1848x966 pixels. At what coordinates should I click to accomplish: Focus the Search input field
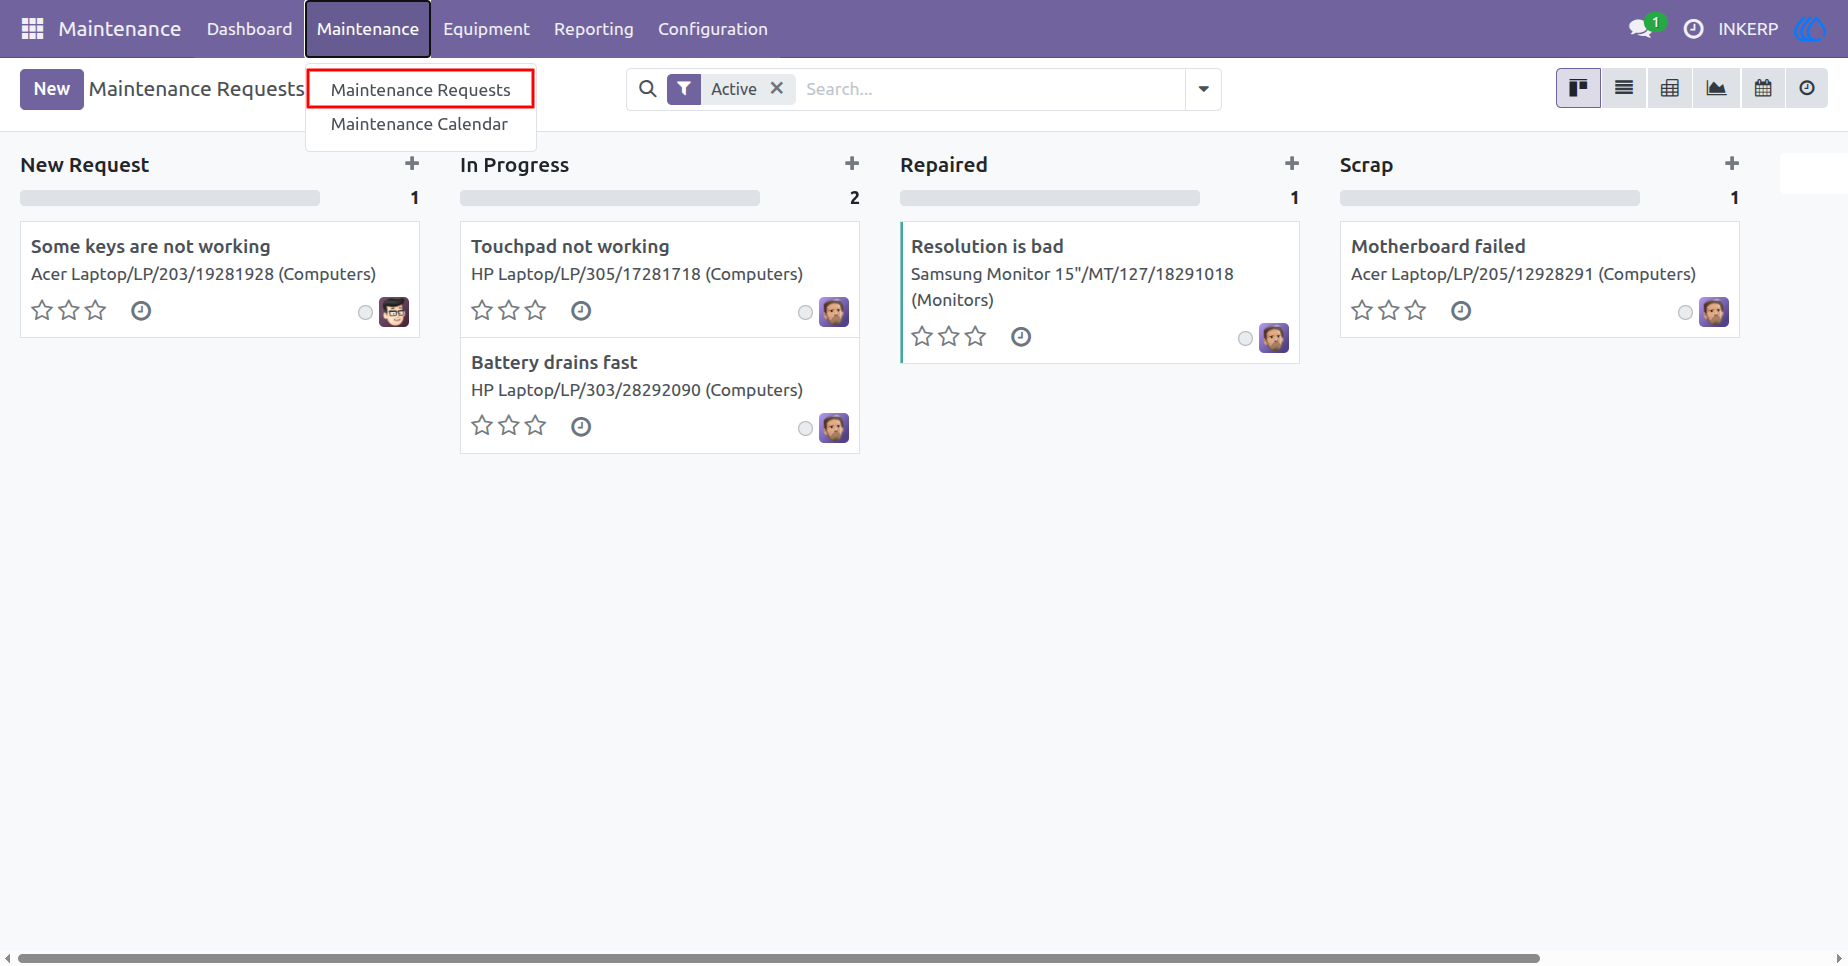click(990, 89)
